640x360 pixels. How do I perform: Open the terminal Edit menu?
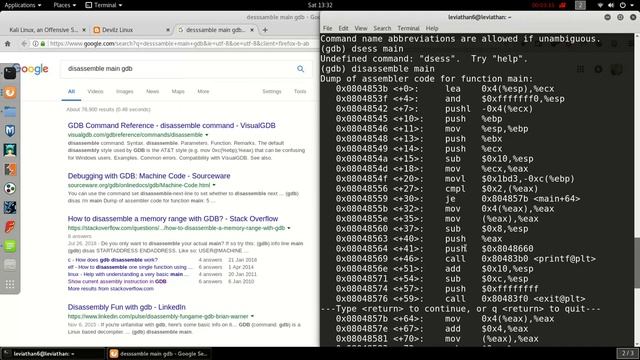tap(343, 28)
